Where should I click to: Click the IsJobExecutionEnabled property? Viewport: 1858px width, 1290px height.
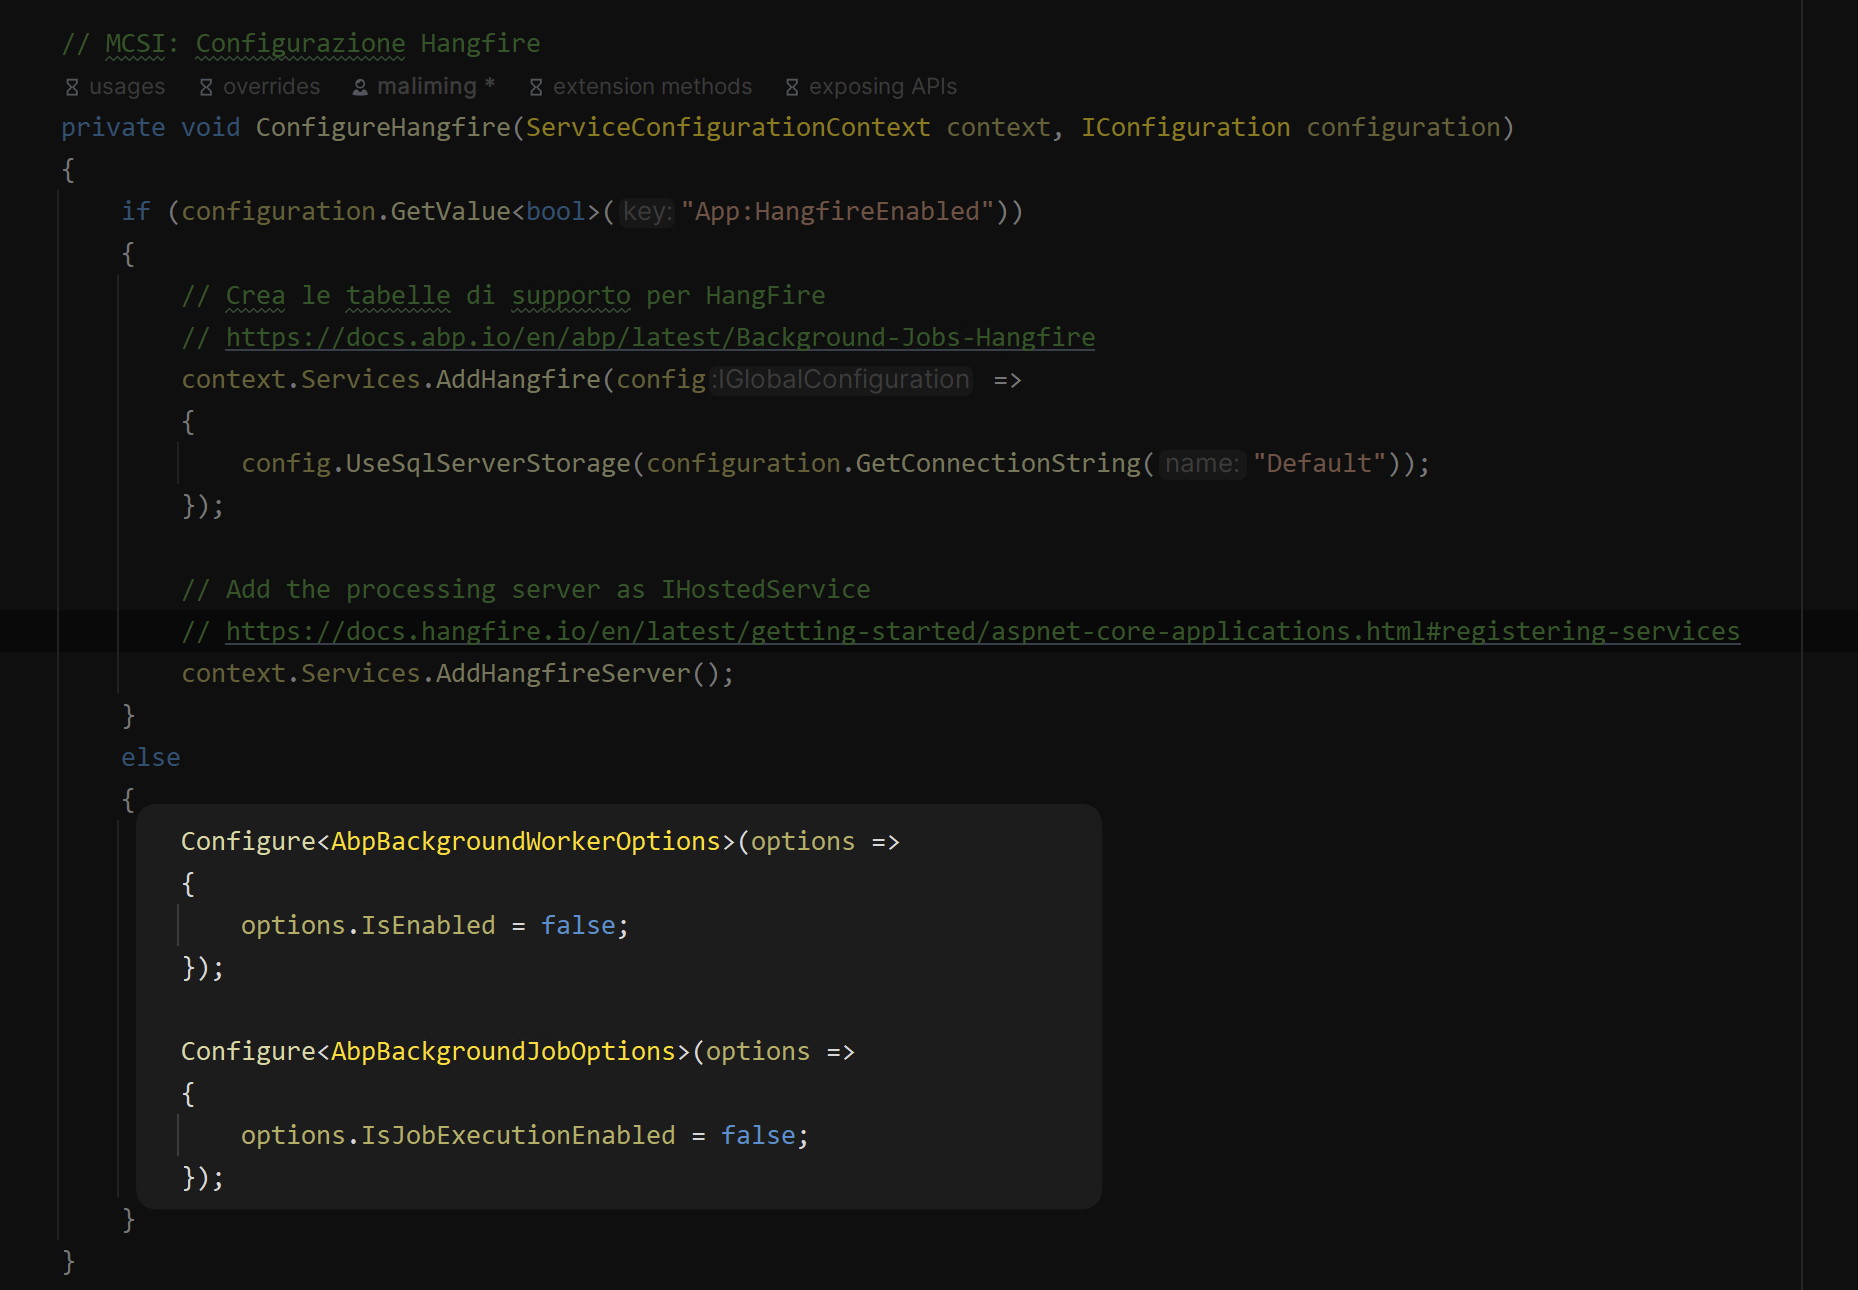[x=518, y=1136]
